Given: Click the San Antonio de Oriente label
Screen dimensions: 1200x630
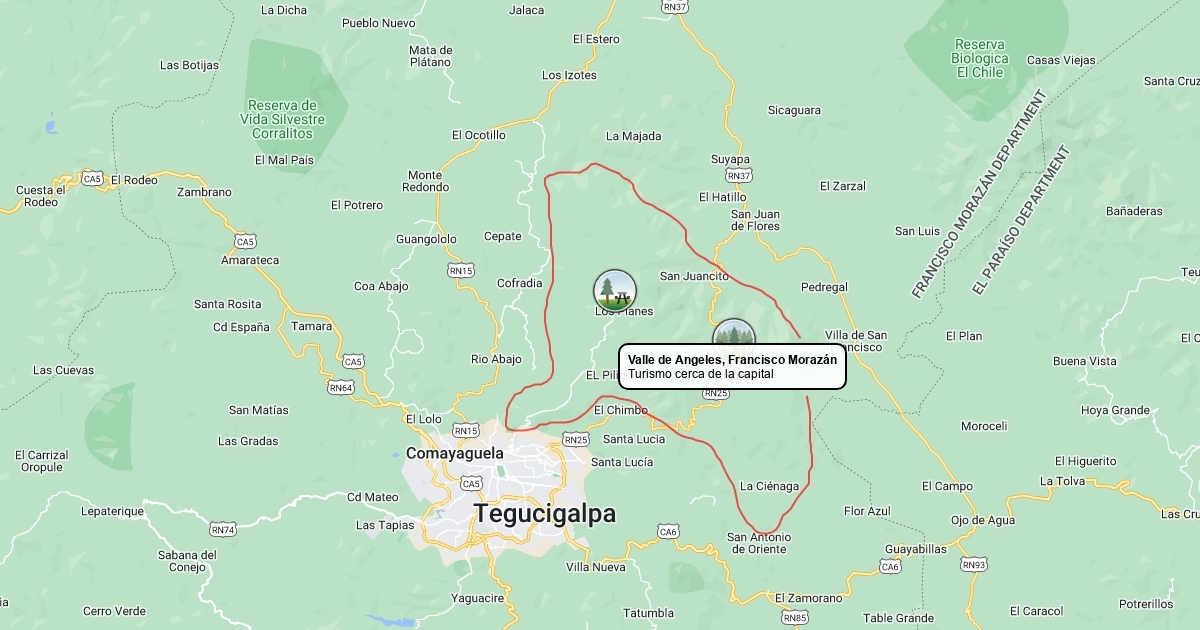Looking at the screenshot, I should click(757, 543).
